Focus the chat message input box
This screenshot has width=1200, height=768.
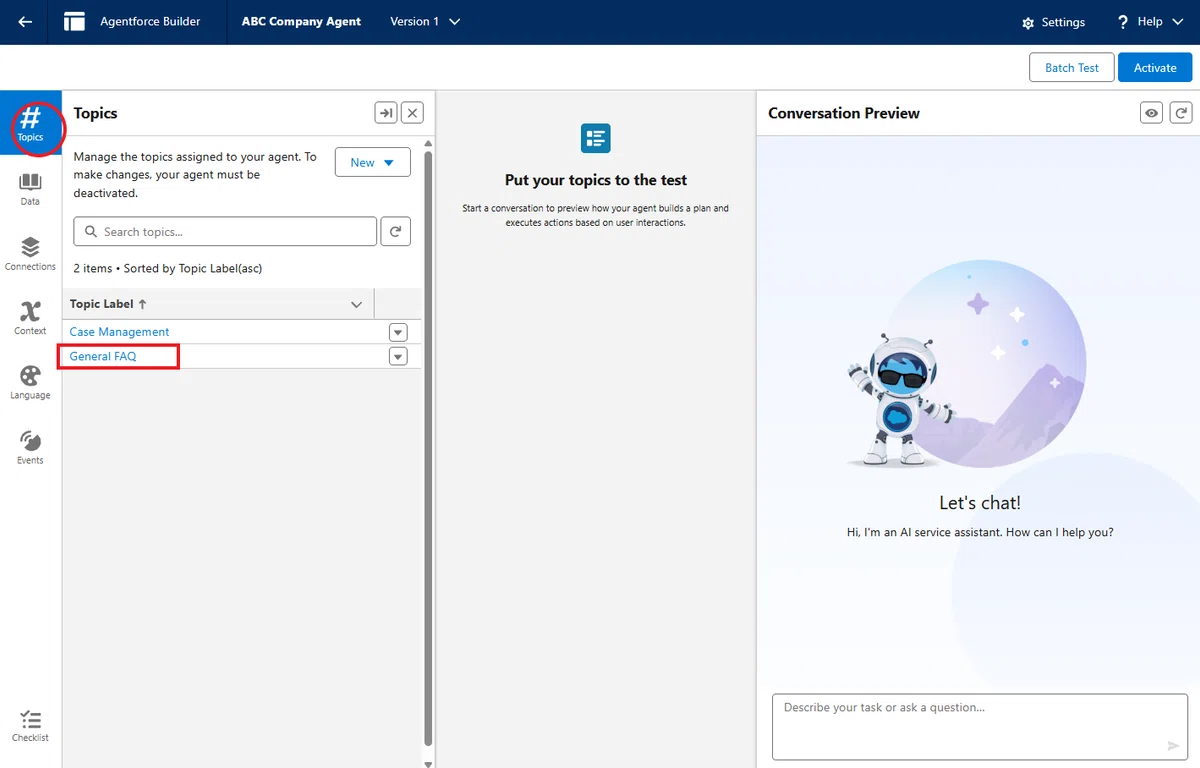[x=980, y=727]
